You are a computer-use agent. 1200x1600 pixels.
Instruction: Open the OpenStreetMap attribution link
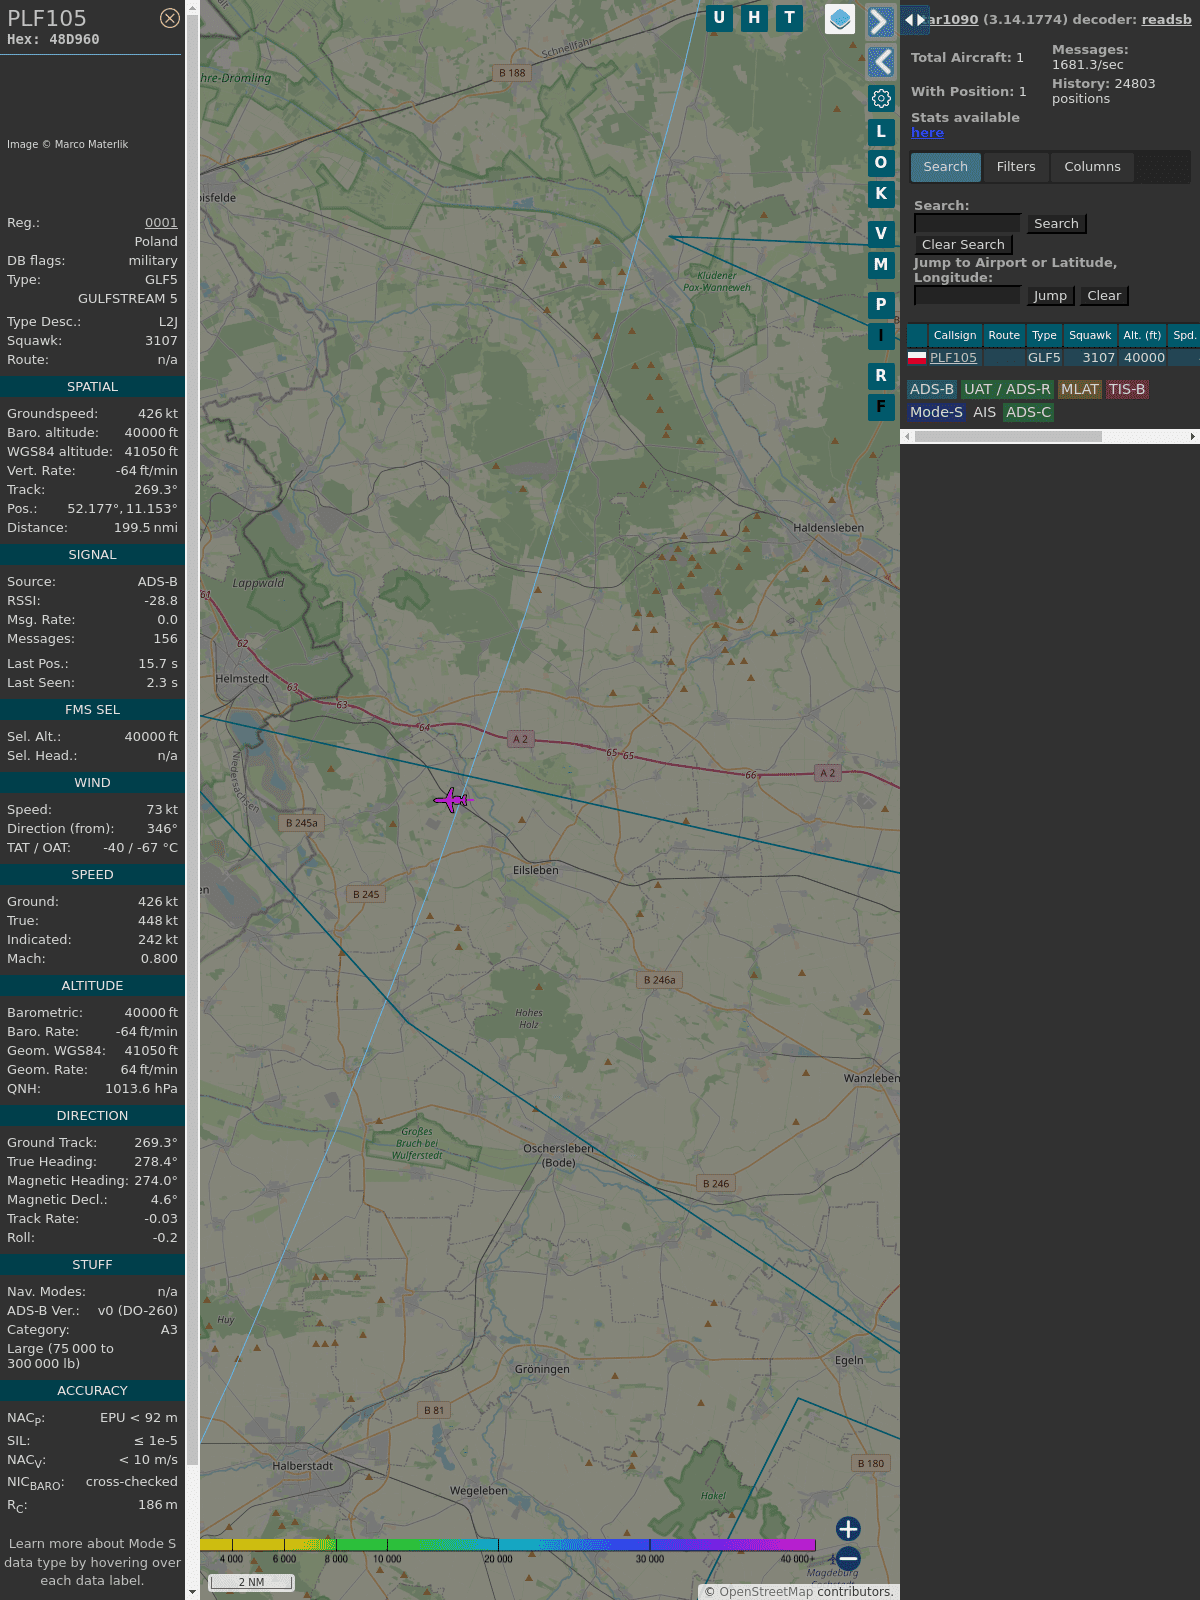pyautogui.click(x=765, y=1592)
